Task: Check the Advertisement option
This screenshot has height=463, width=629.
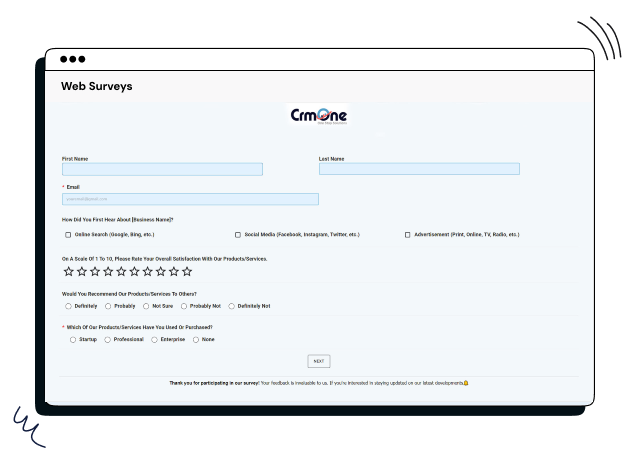Action: 408,235
